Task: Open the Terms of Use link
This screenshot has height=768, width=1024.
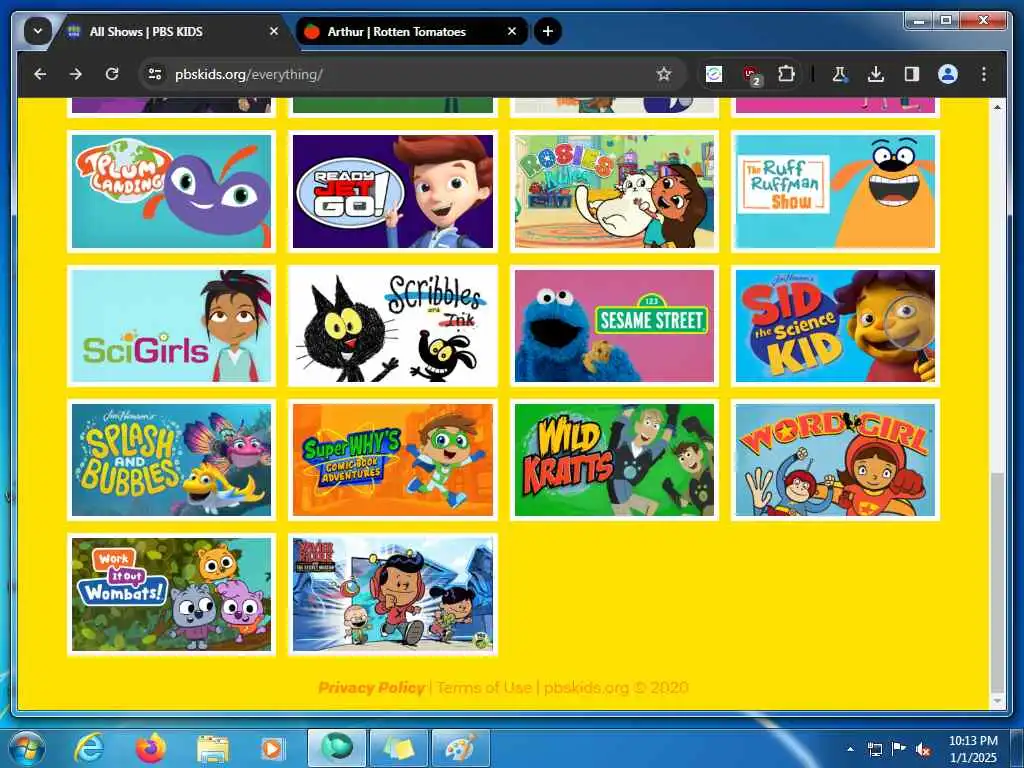Action: (484, 688)
